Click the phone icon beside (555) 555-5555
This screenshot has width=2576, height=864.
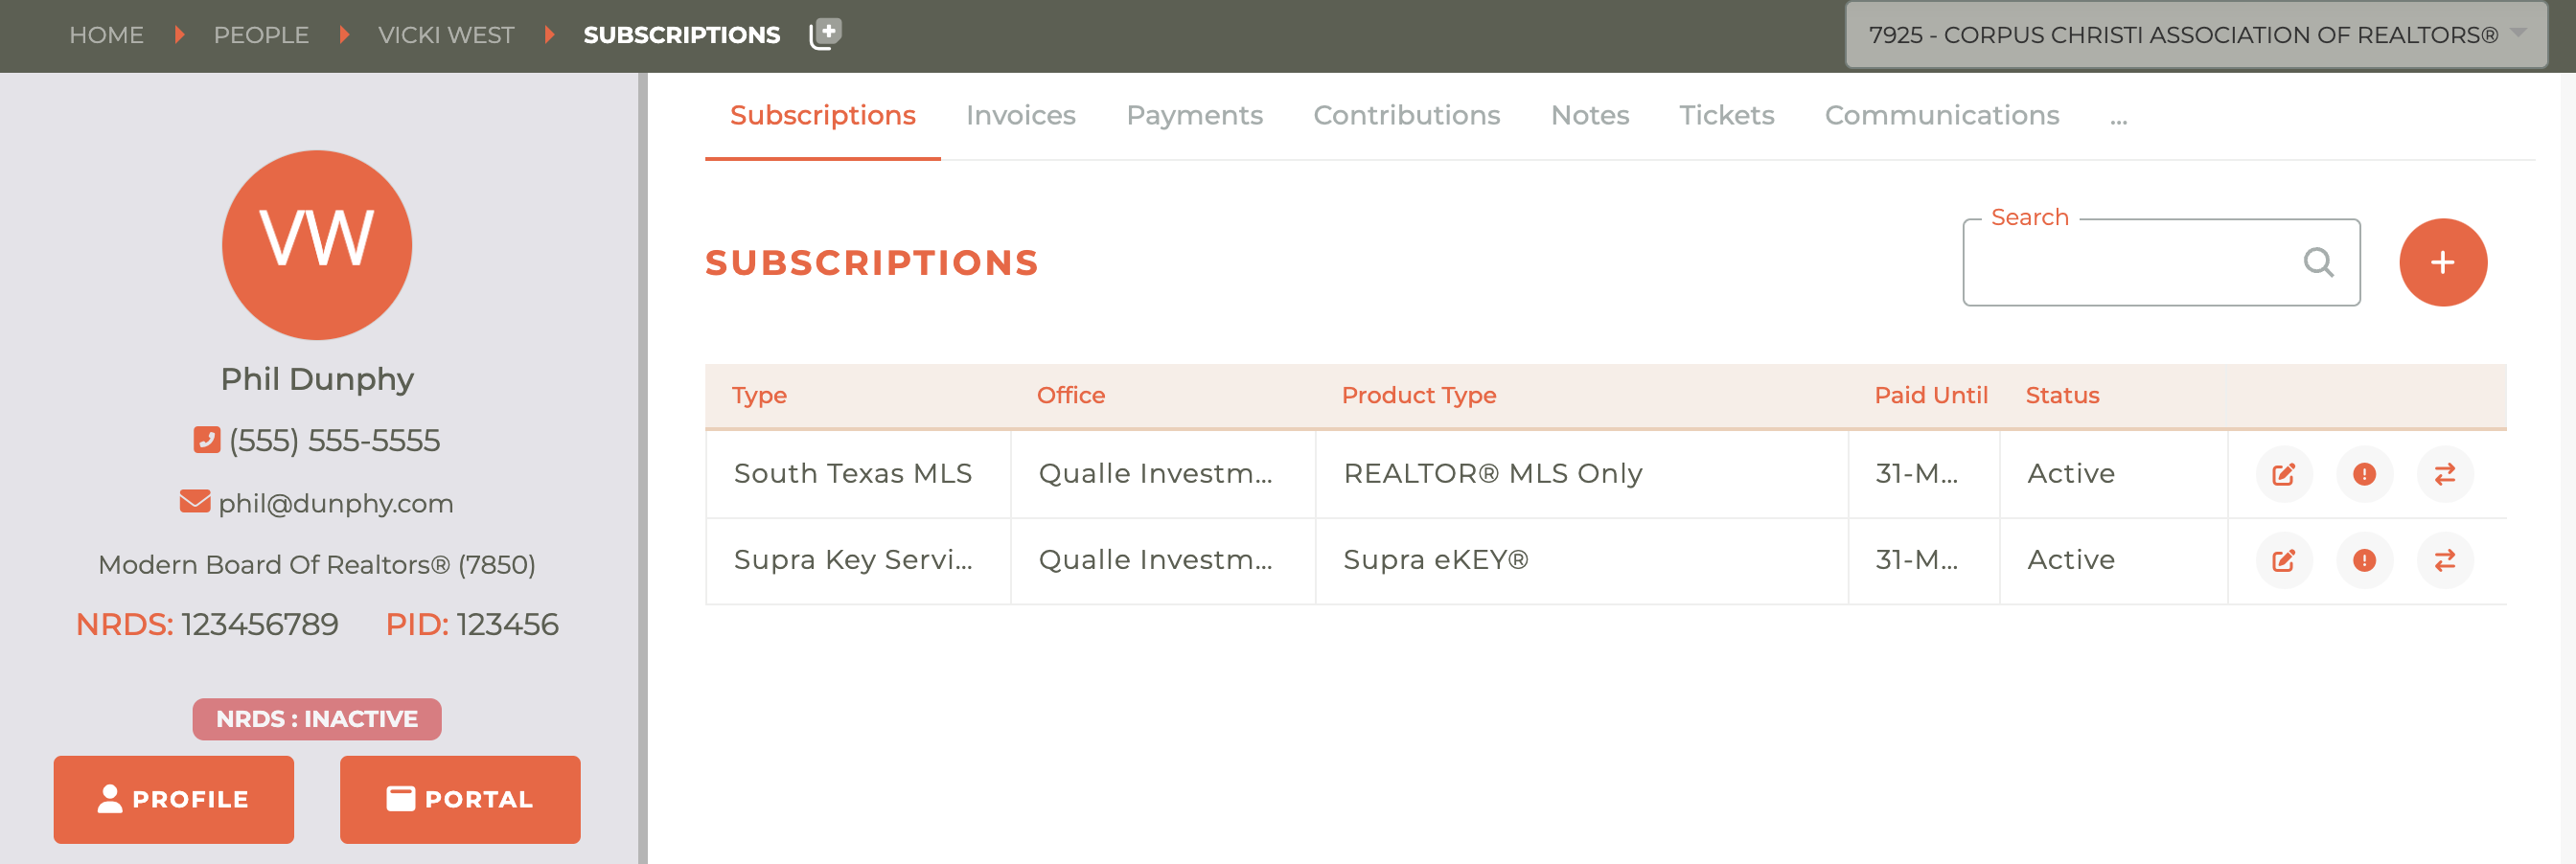(207, 440)
